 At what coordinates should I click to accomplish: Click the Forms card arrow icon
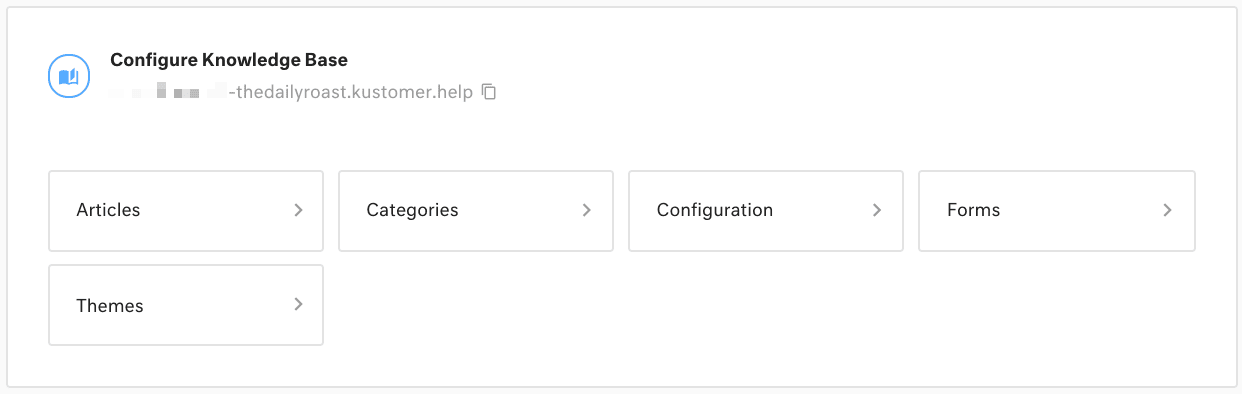[1167, 210]
